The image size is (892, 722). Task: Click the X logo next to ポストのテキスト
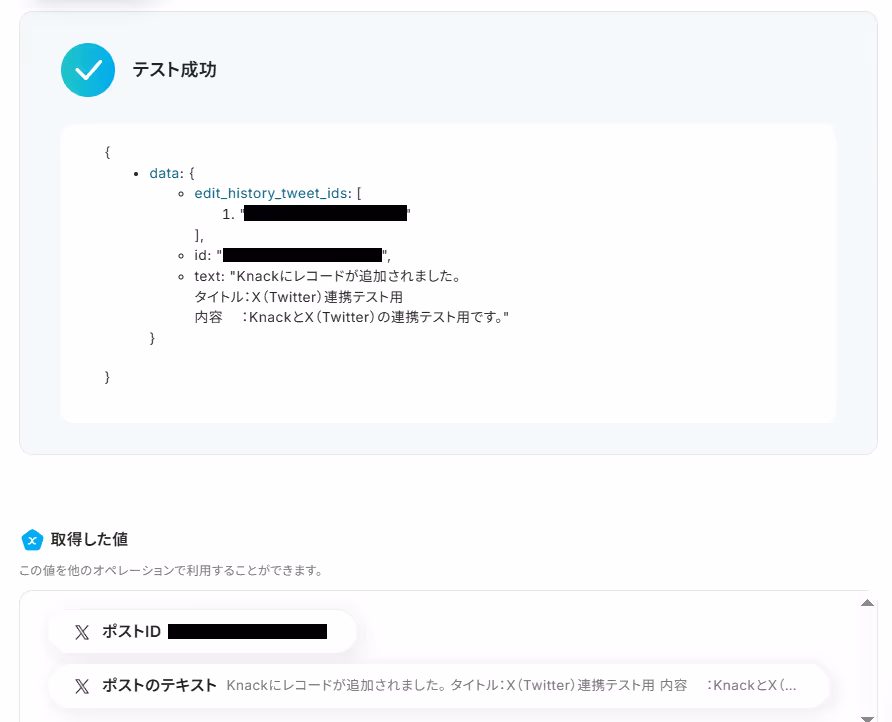[x=82, y=686]
